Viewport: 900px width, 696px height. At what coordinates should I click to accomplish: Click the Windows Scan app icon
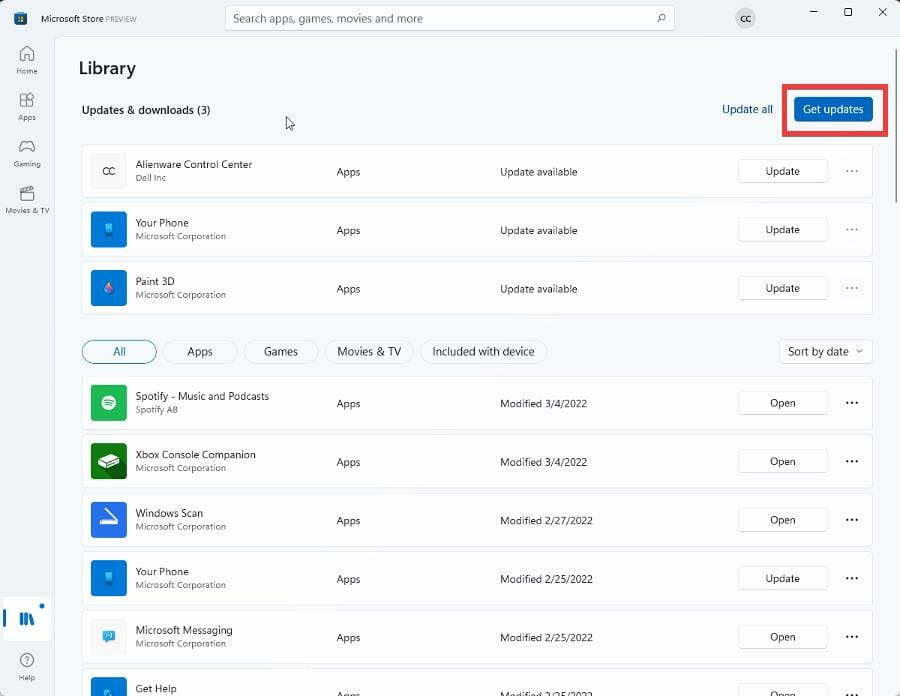pyautogui.click(x=108, y=520)
